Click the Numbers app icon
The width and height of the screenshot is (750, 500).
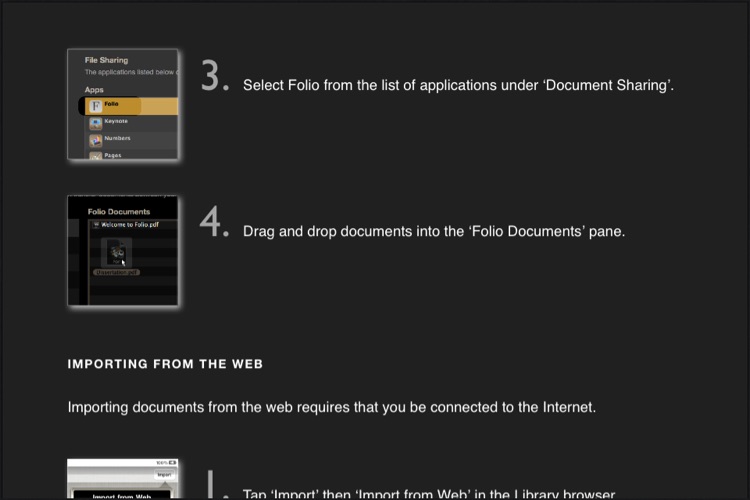(x=96, y=140)
